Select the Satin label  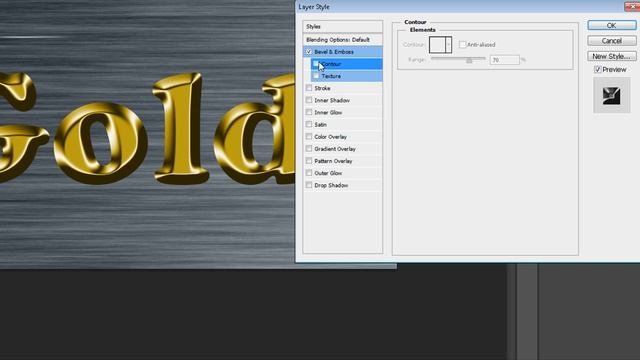tap(320, 124)
